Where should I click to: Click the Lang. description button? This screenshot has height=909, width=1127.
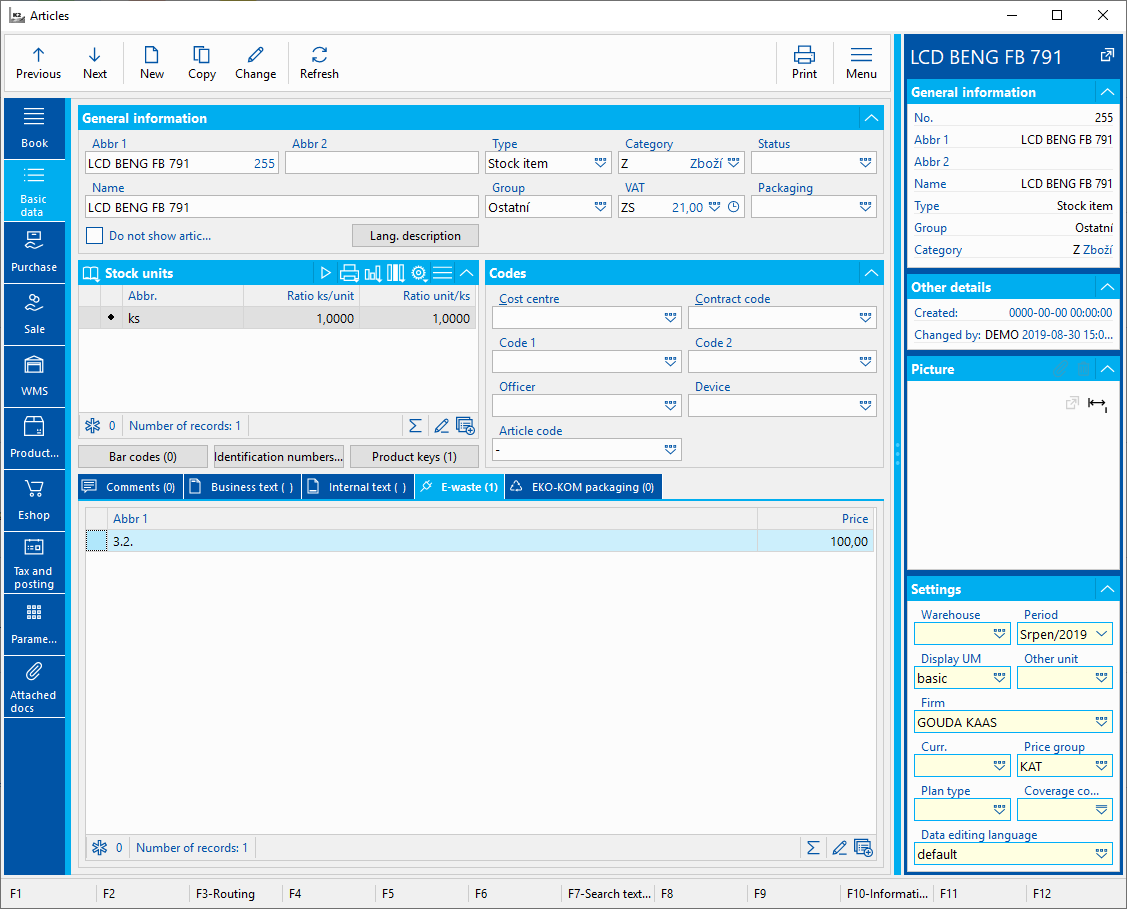pyautogui.click(x=415, y=236)
